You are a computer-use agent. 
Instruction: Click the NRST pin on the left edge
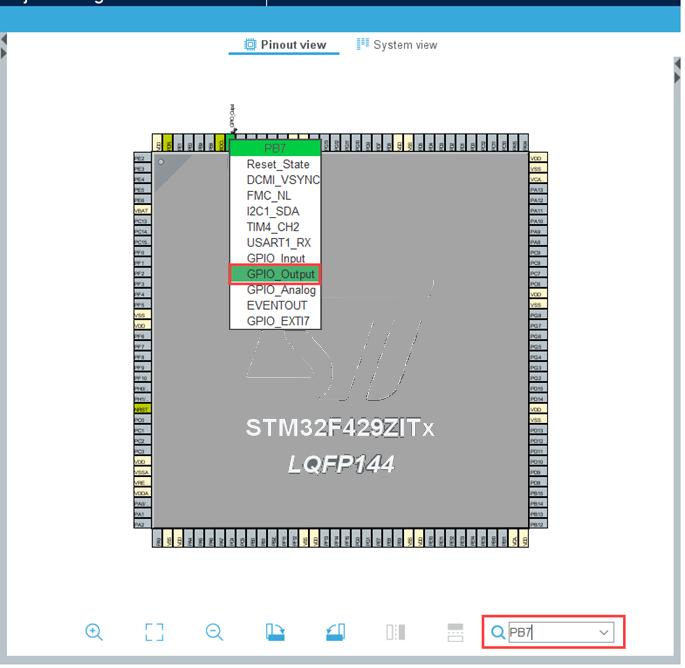click(x=140, y=409)
